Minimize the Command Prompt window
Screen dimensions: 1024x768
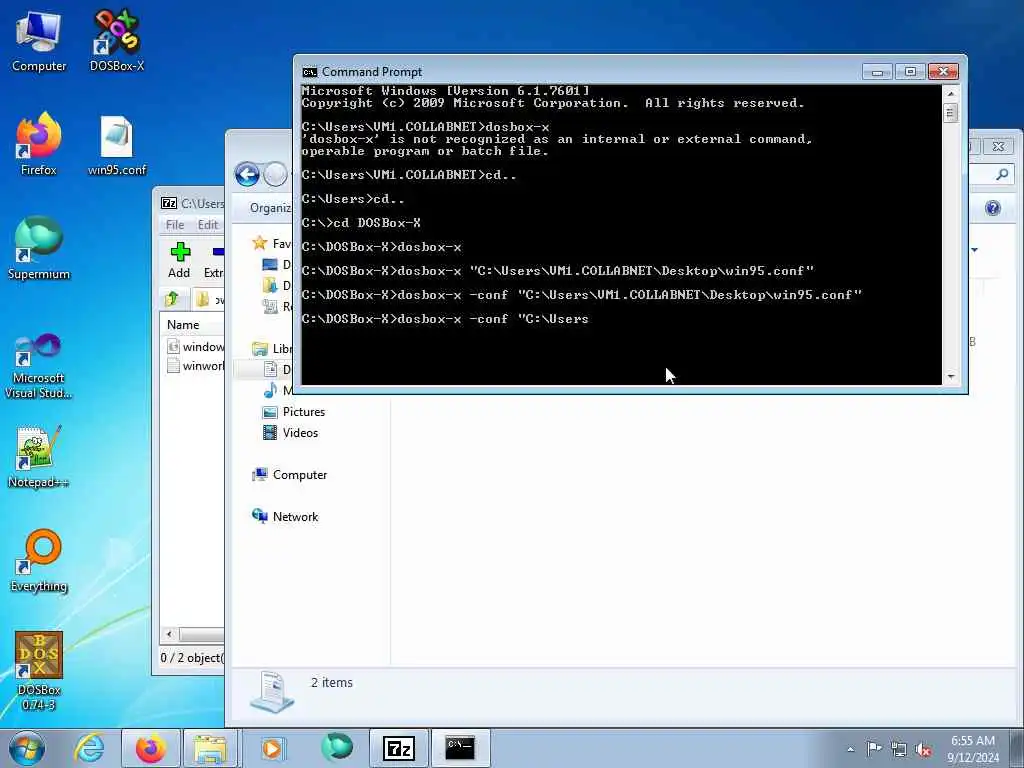coord(877,72)
